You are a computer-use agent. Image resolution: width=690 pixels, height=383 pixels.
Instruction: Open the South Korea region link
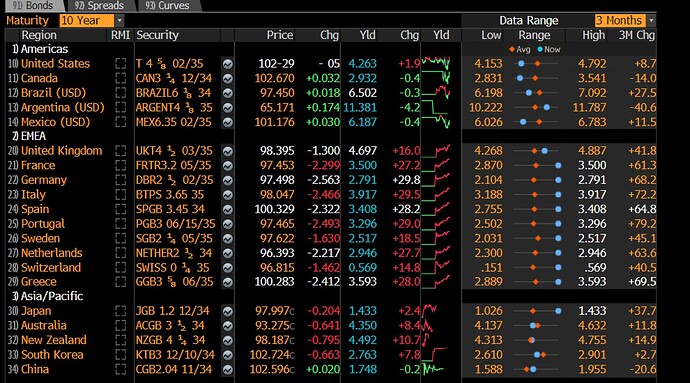tap(52, 355)
